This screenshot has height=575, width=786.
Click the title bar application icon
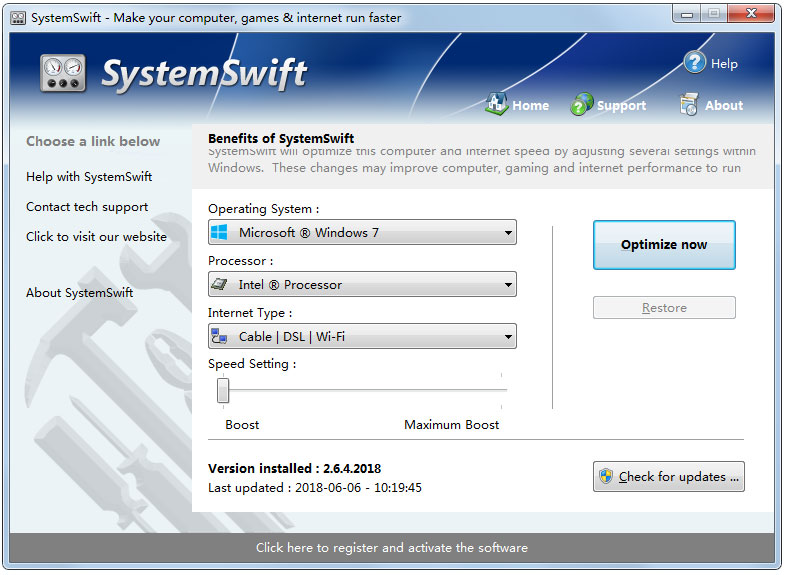(x=17, y=15)
